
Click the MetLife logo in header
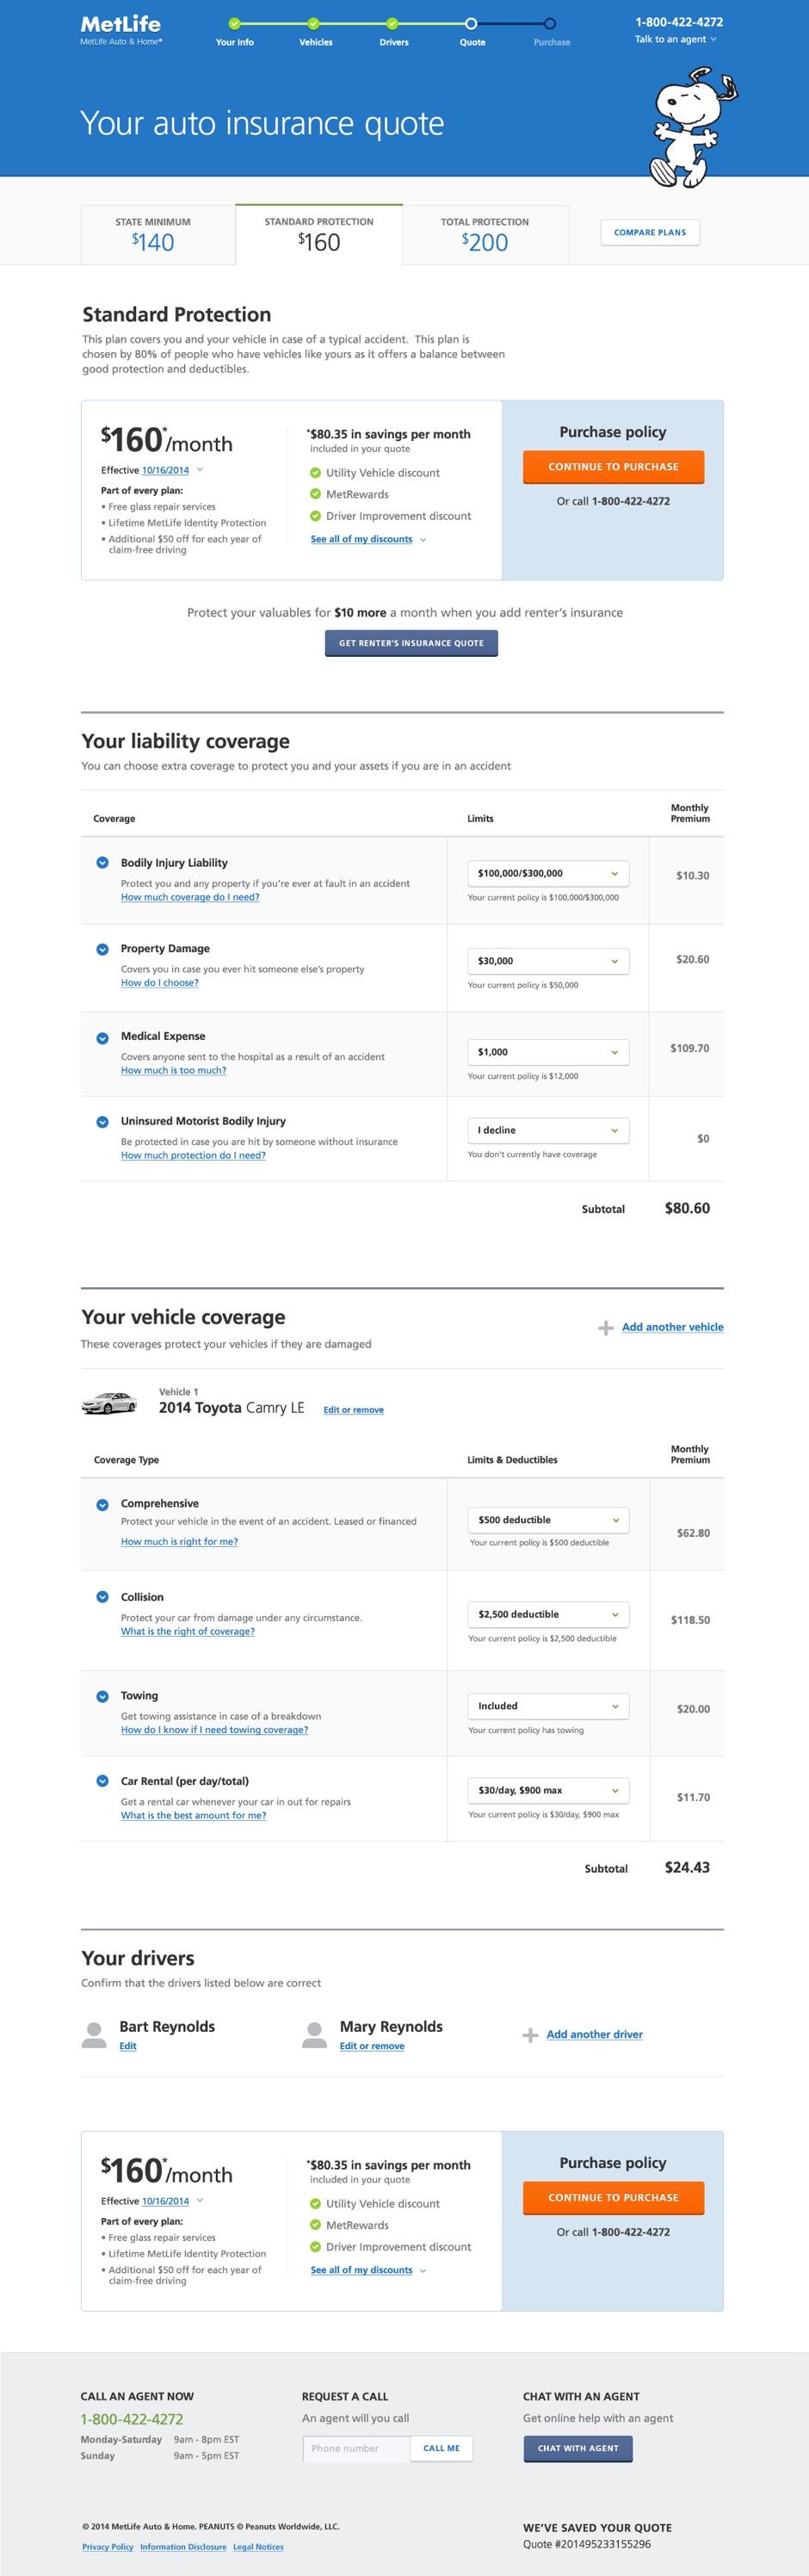120,24
